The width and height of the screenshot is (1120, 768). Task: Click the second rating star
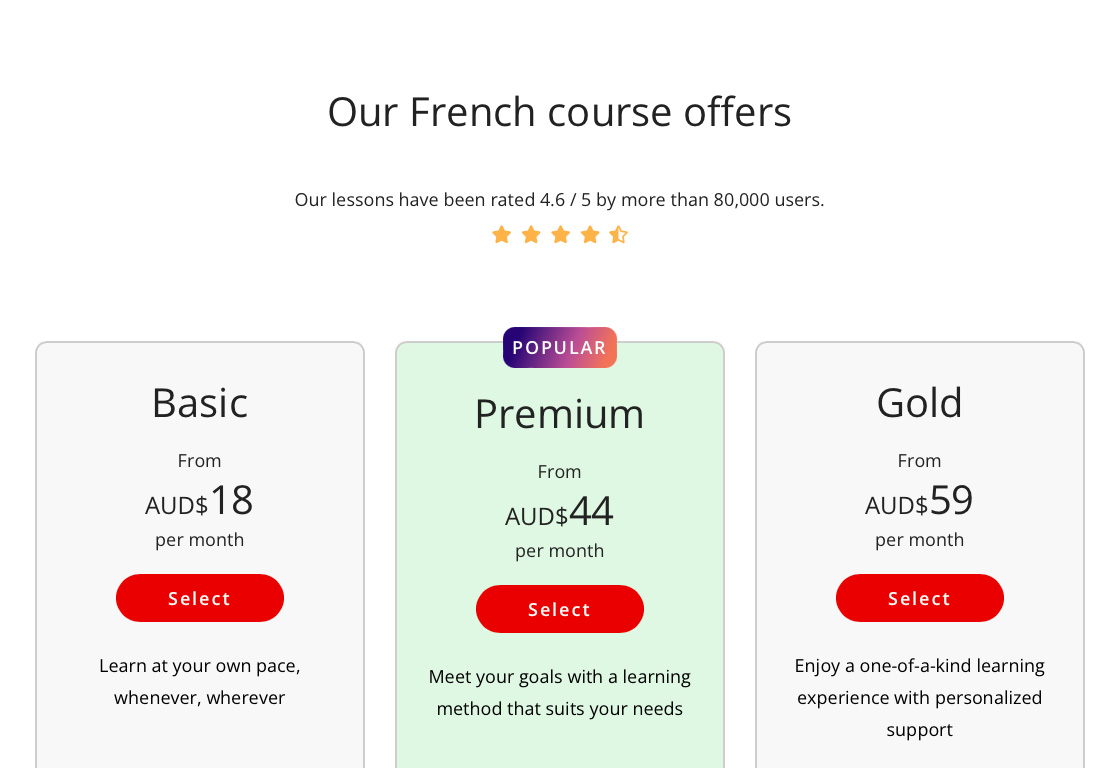[531, 235]
